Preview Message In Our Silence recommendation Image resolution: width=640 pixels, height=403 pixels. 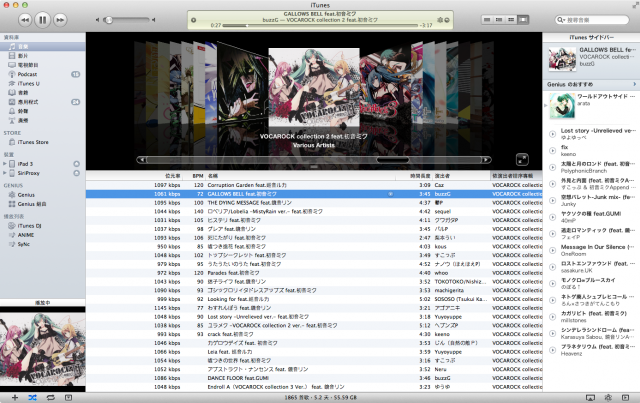click(553, 250)
